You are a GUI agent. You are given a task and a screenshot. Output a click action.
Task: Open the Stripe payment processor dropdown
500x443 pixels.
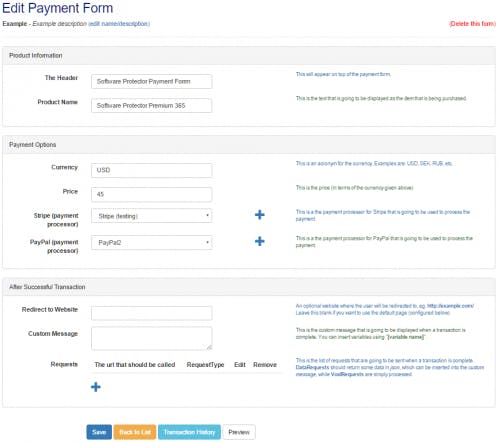click(152, 216)
